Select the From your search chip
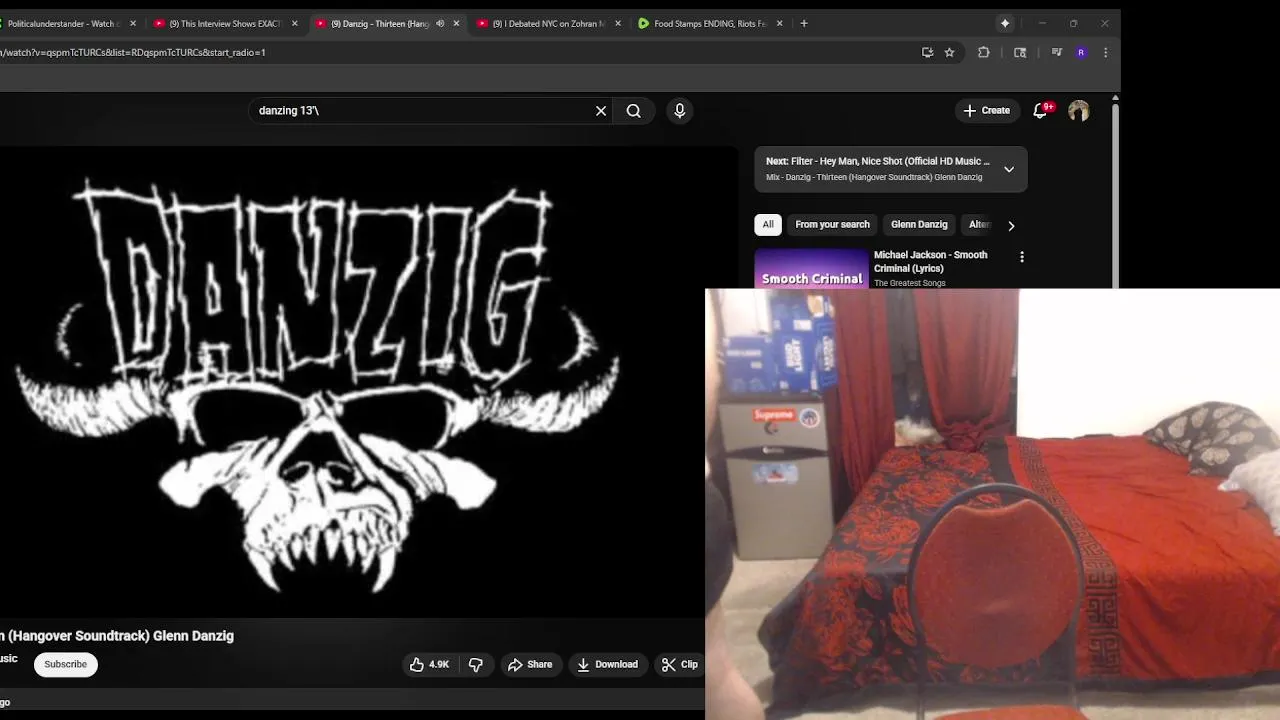The height and width of the screenshot is (720, 1280). click(832, 225)
